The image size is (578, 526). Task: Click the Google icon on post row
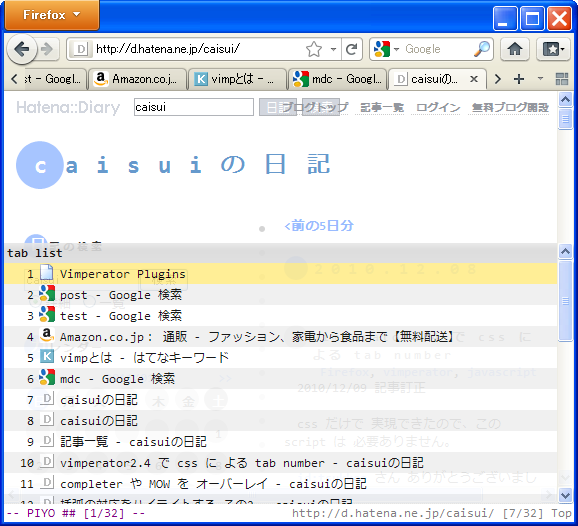click(47, 294)
